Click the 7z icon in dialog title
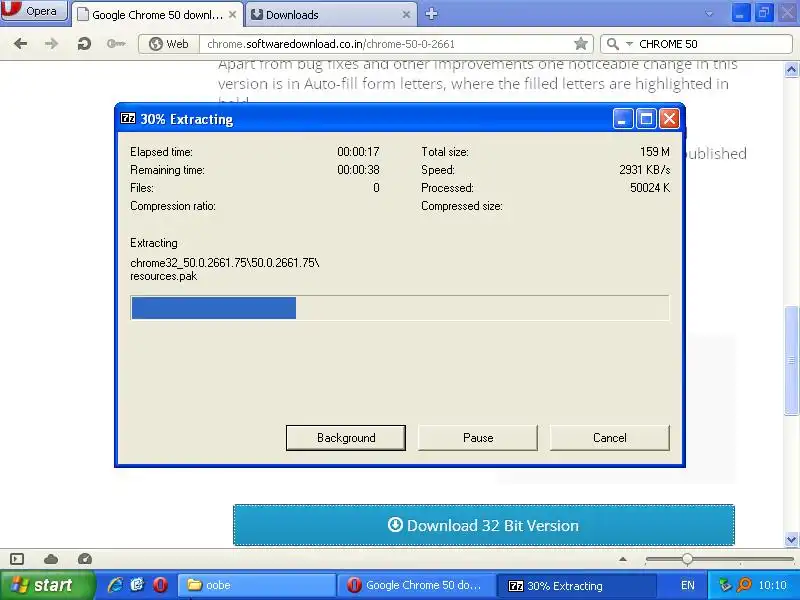The height and width of the screenshot is (600, 800). click(128, 118)
